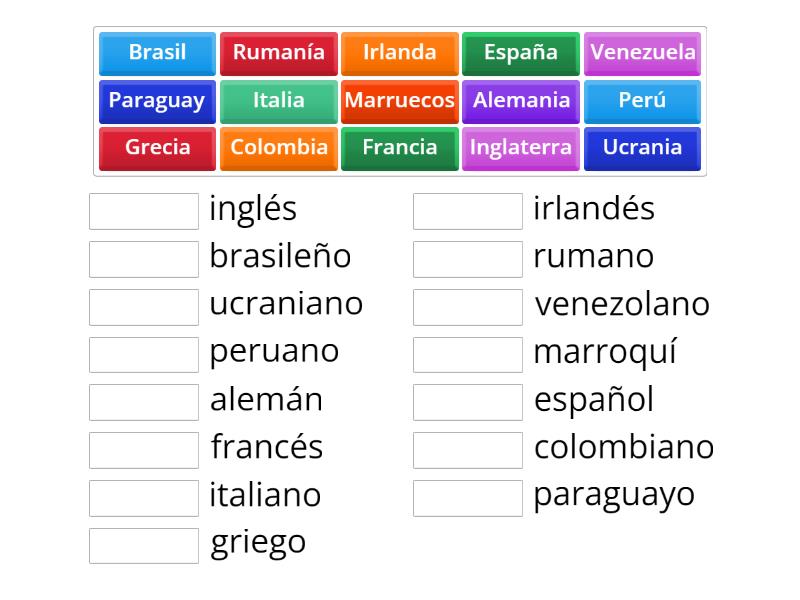Select the Marruecos tile
The width and height of the screenshot is (800, 600).
pyautogui.click(x=399, y=101)
